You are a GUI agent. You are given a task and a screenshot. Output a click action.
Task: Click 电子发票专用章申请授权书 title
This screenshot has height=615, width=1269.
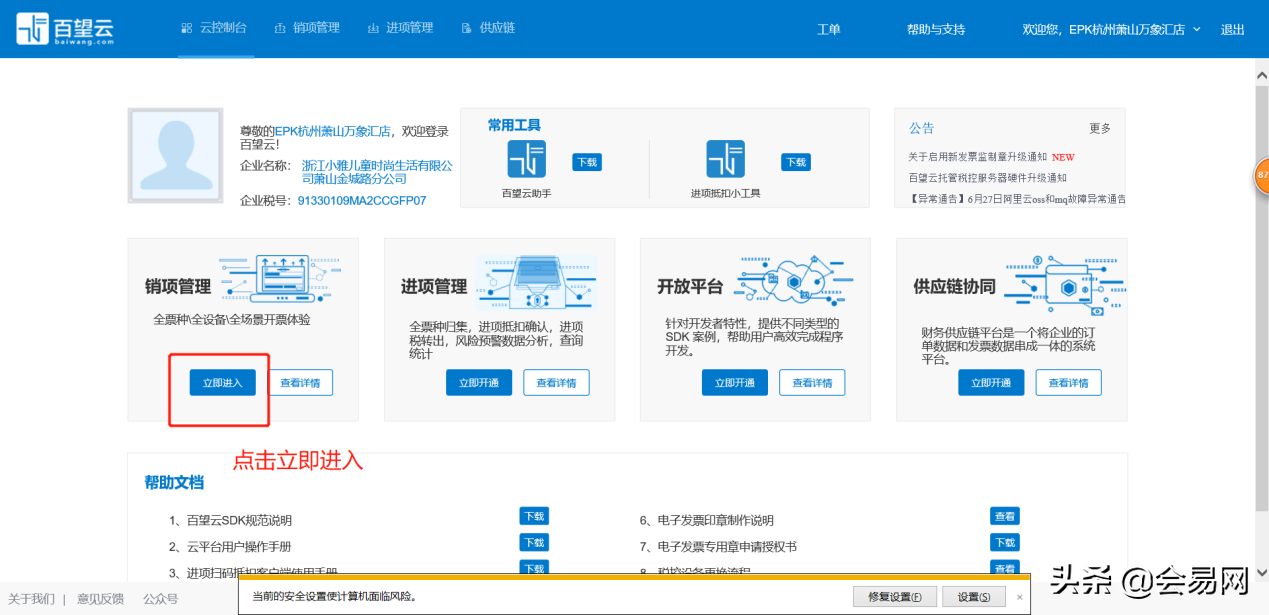(727, 546)
